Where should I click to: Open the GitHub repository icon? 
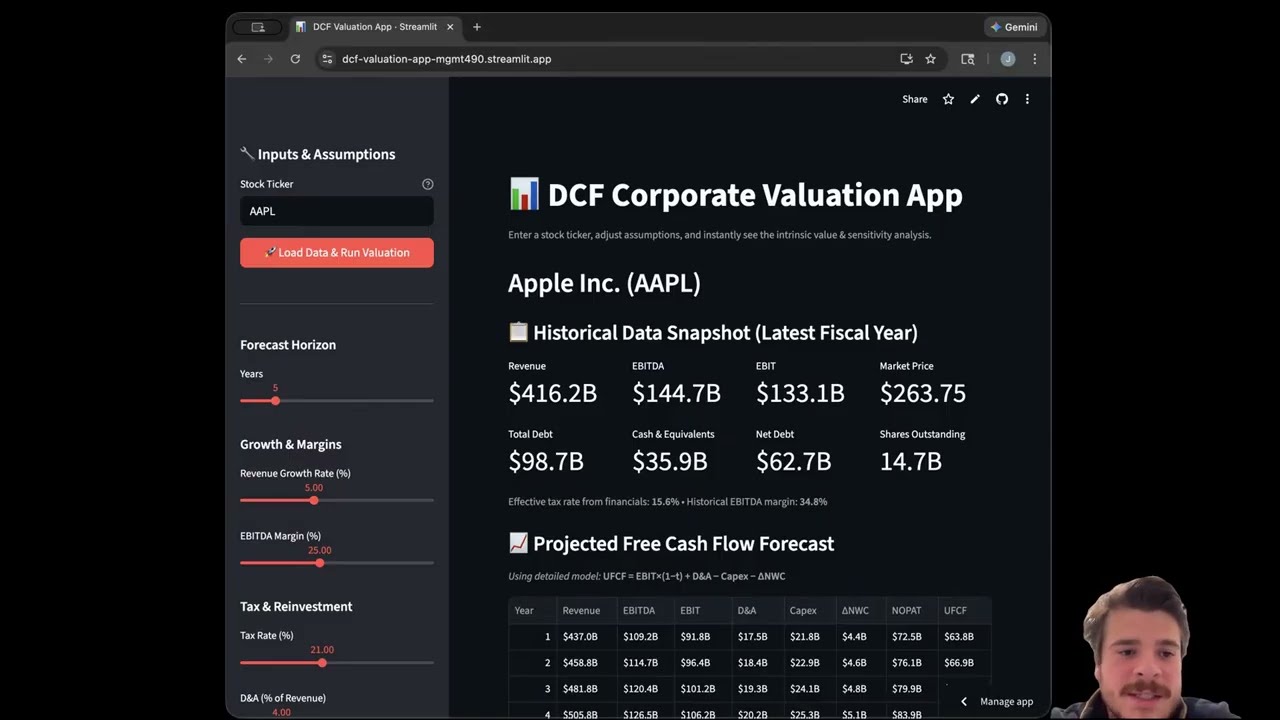[x=1001, y=99]
